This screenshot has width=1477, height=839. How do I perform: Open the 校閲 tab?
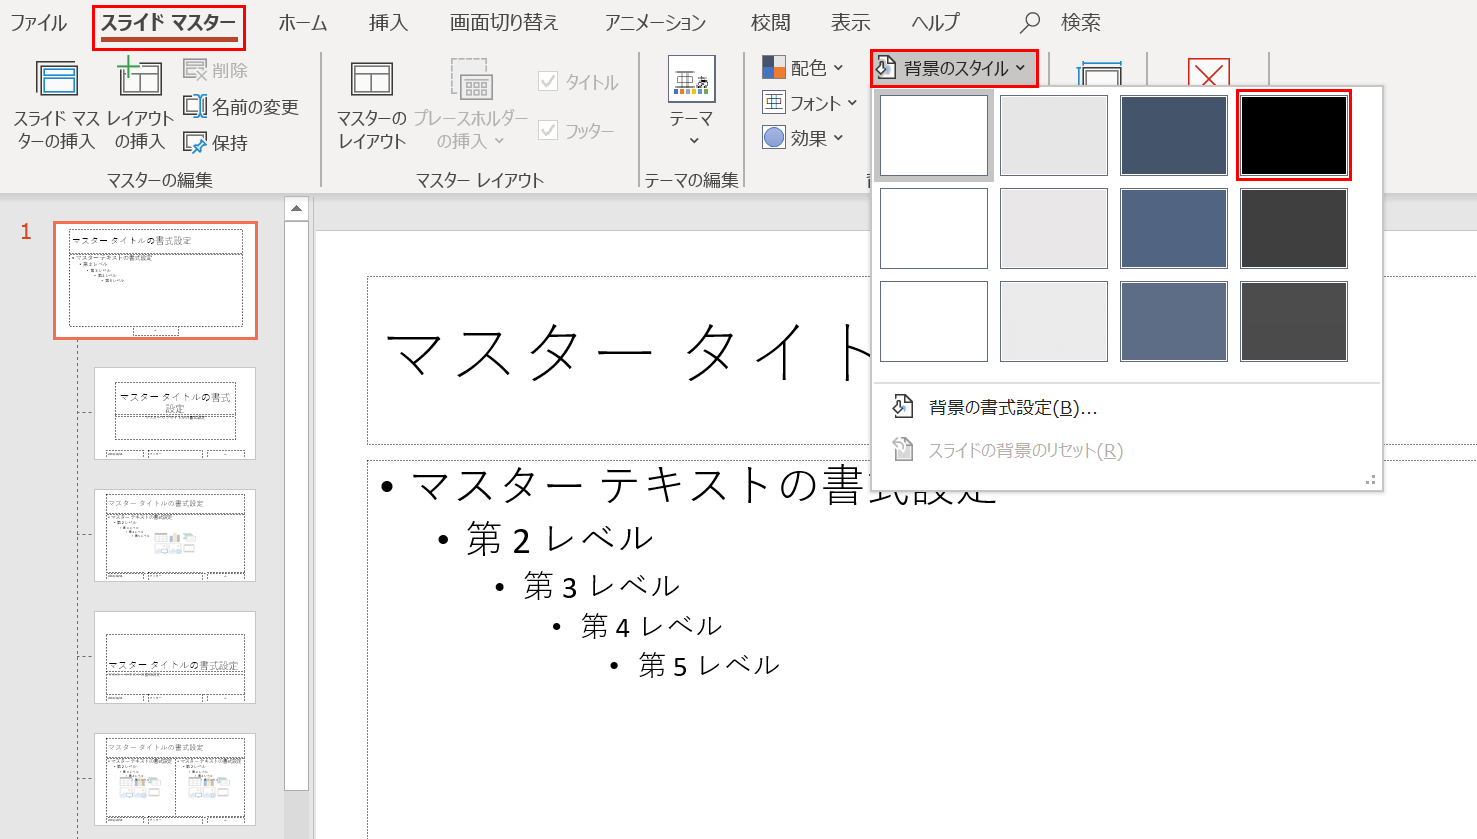pyautogui.click(x=770, y=23)
